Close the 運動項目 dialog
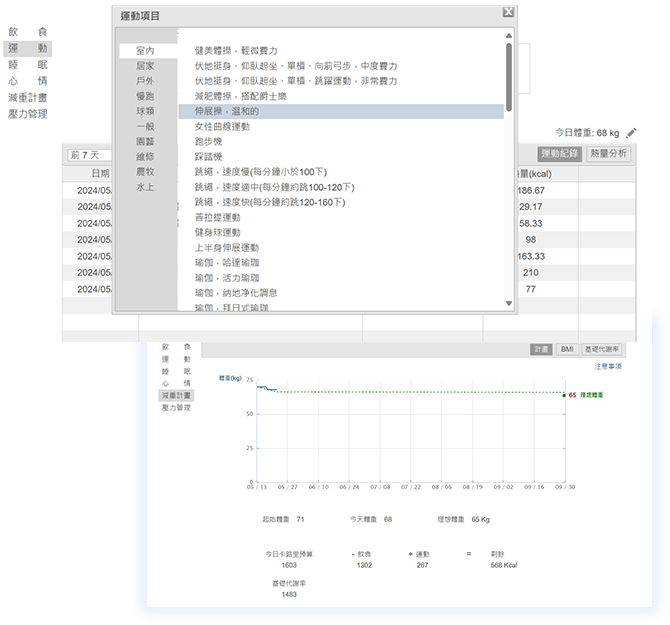Screen dimensions: 670x625 coord(508,12)
